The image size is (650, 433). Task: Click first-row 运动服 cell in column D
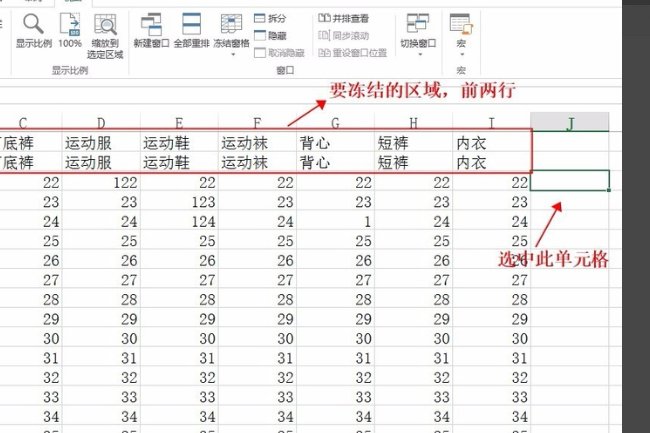coord(101,143)
